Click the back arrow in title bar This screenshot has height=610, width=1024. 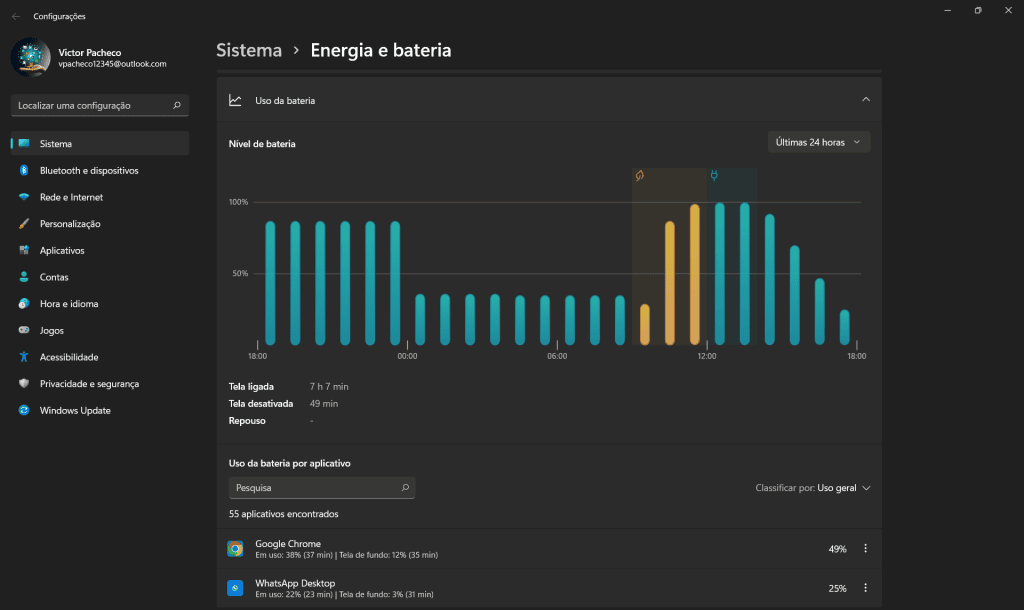tap(15, 16)
